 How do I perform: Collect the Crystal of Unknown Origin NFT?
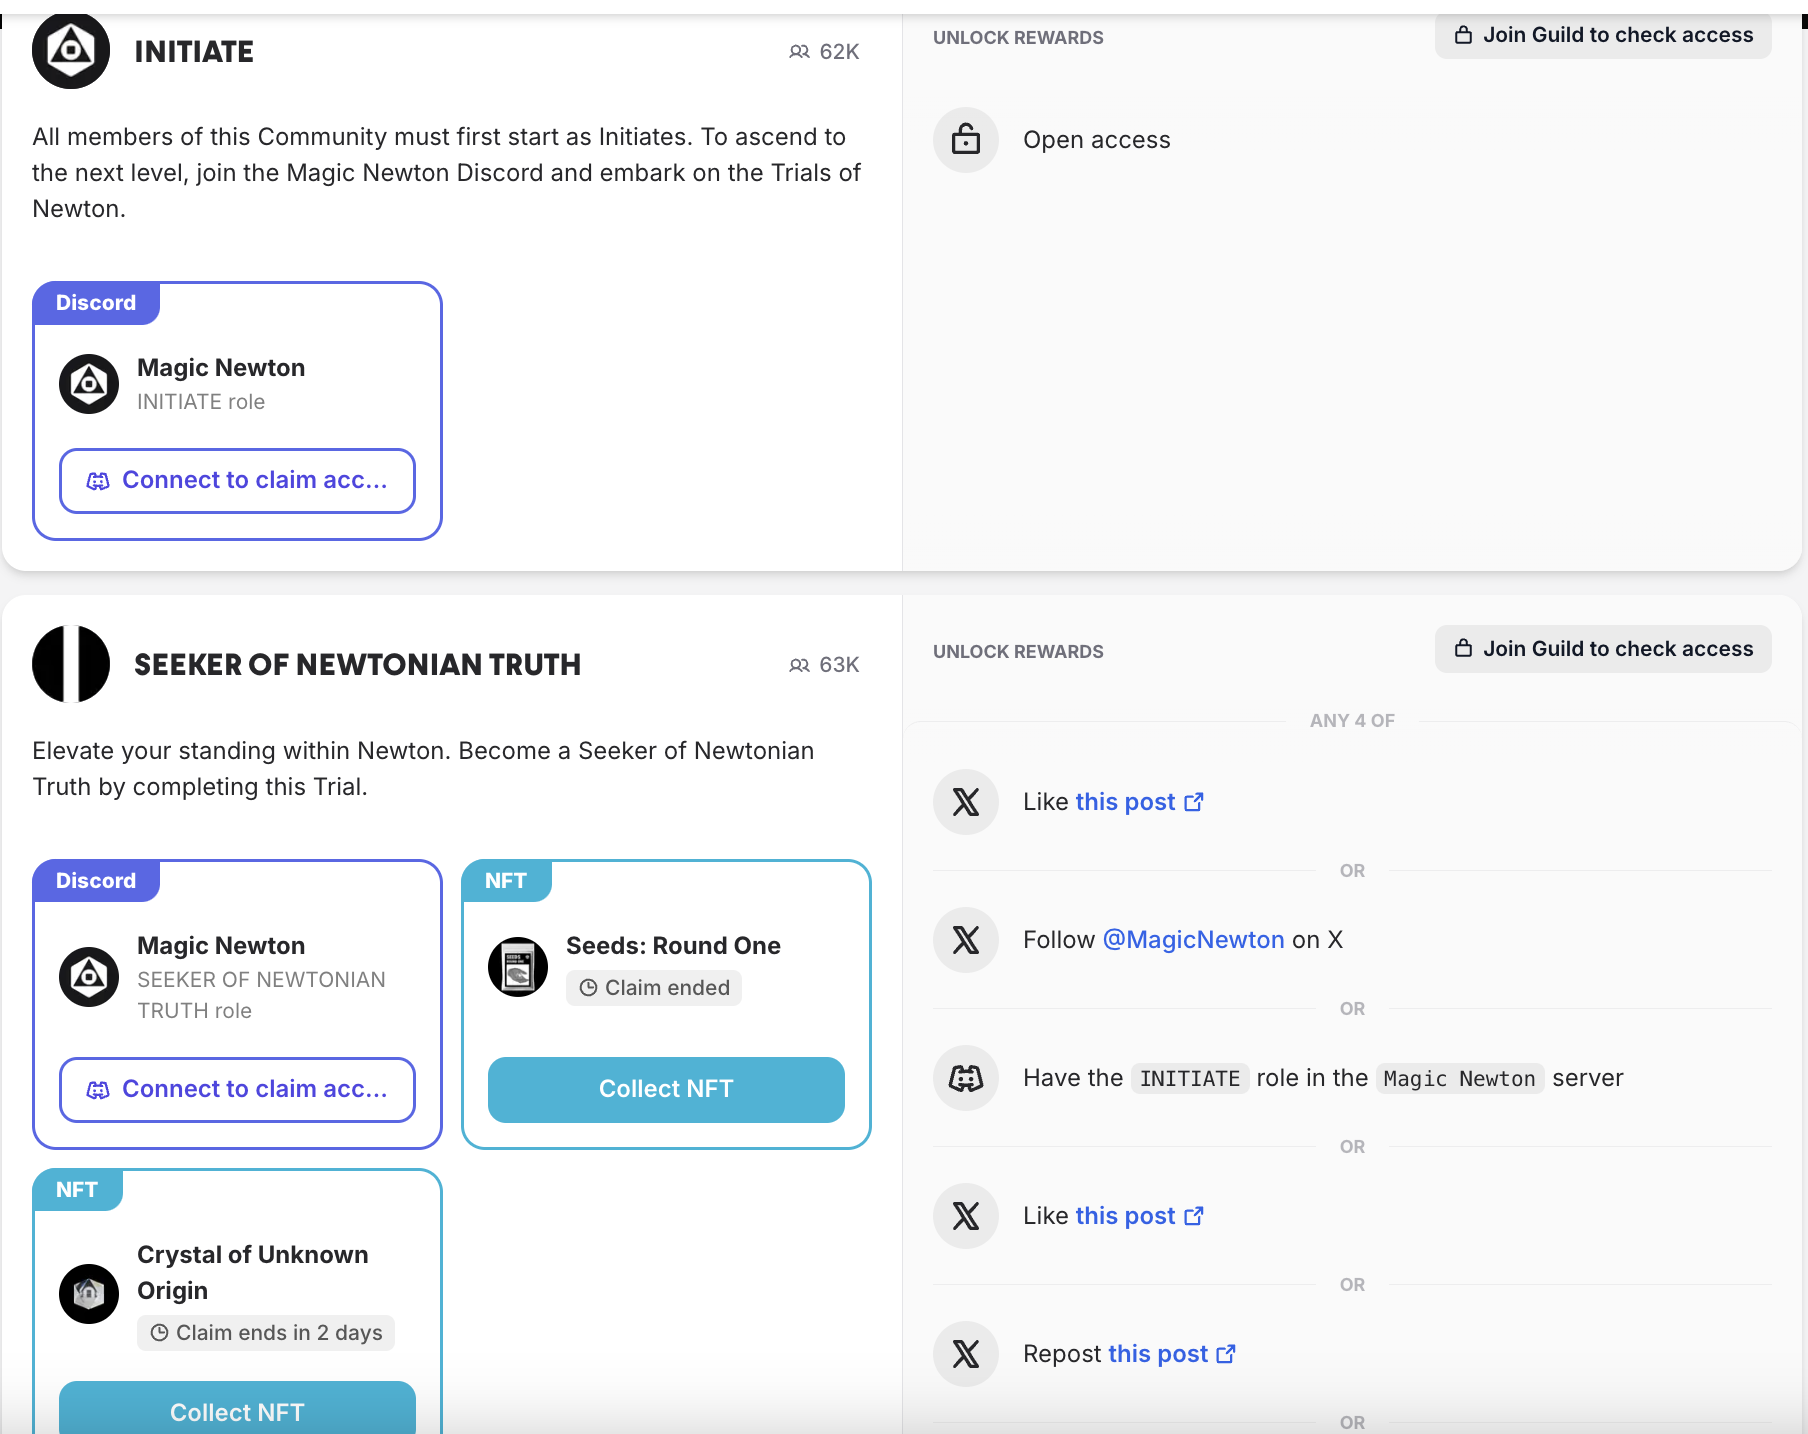point(237,1408)
